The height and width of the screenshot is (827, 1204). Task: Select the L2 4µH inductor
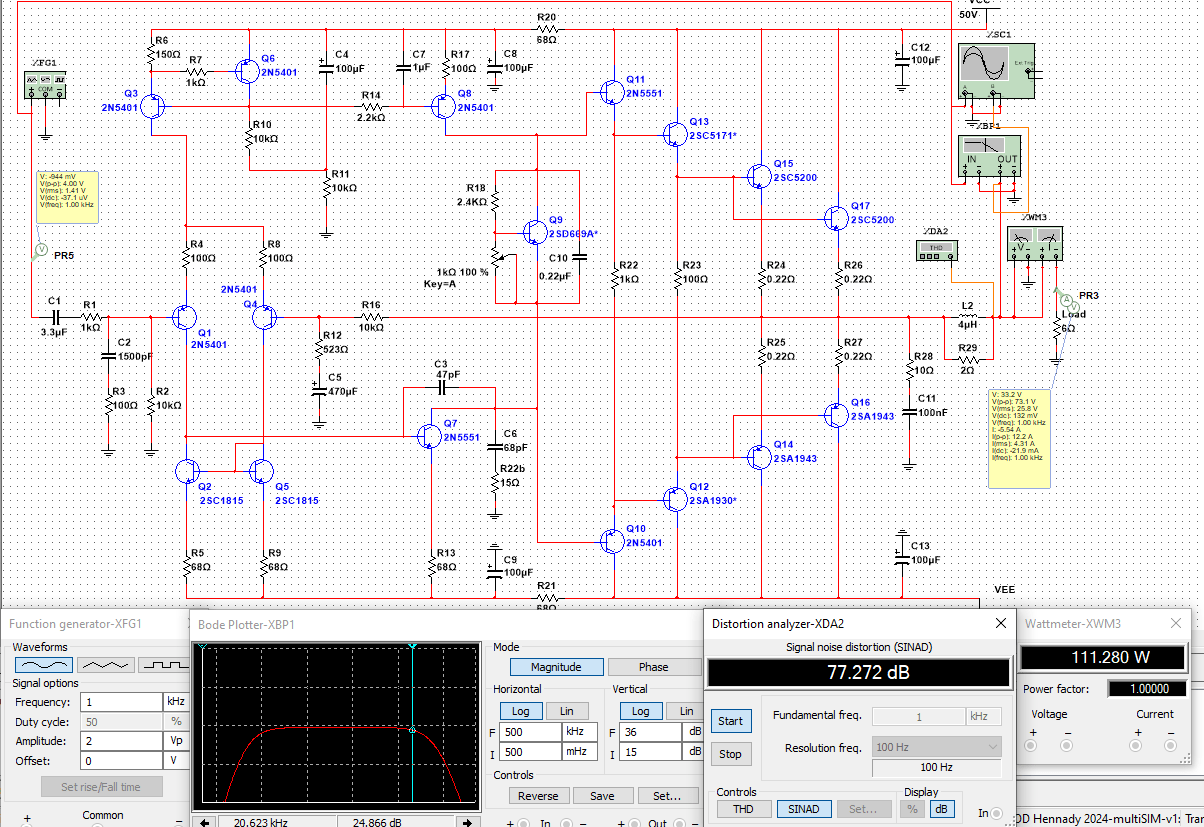(x=967, y=318)
